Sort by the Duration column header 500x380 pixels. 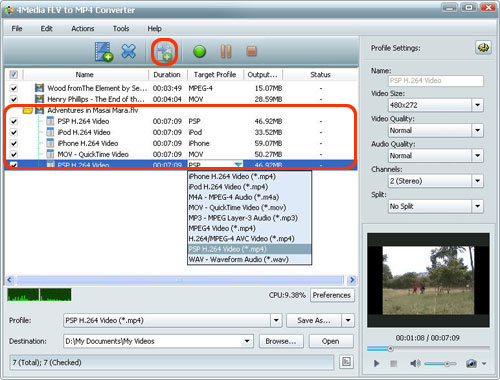tap(167, 75)
